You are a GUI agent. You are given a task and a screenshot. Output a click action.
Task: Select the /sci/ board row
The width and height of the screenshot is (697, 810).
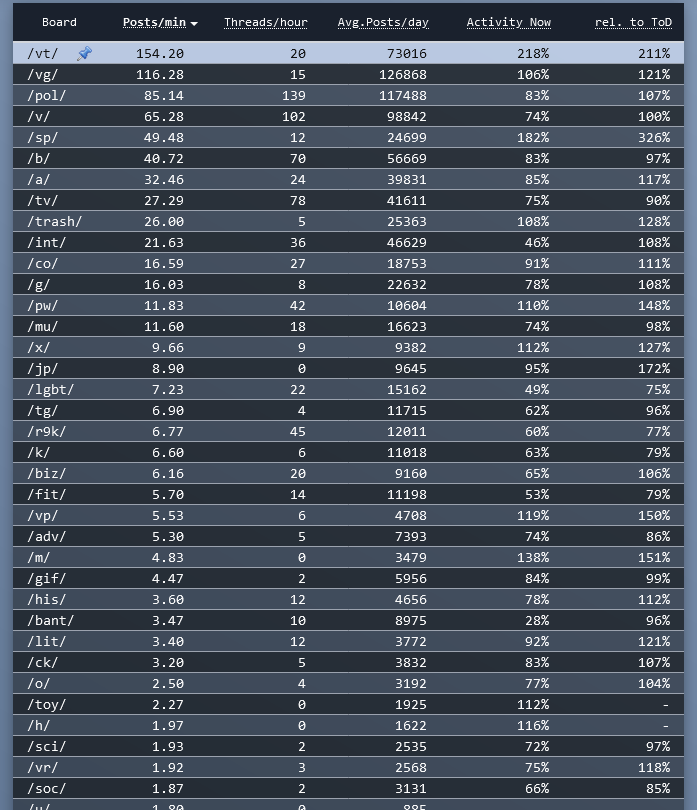tap(348, 746)
